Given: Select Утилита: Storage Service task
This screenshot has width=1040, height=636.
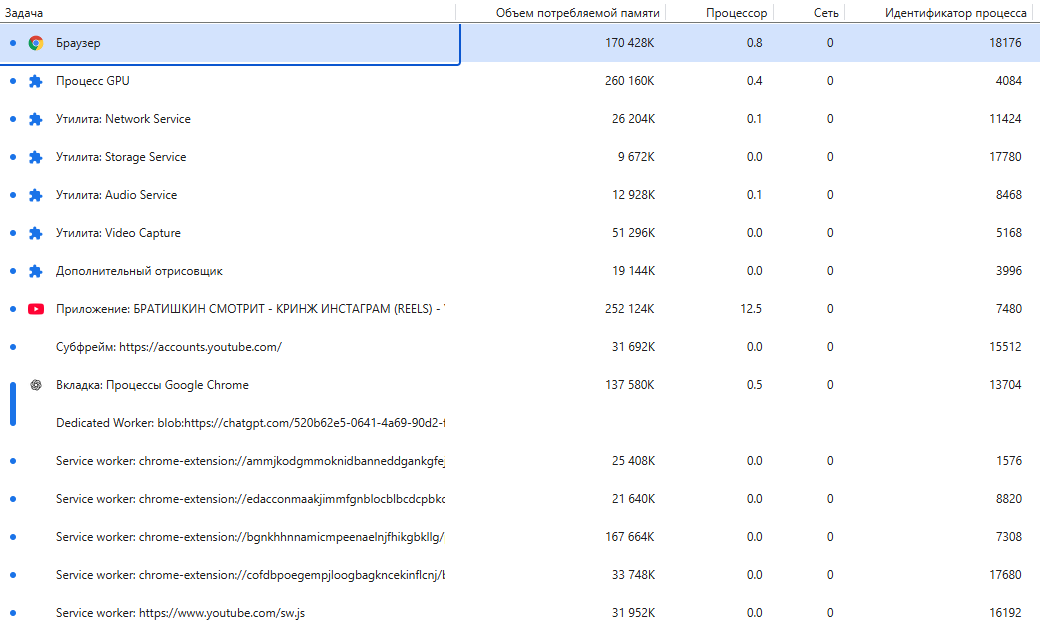Looking at the screenshot, I should pyautogui.click(x=520, y=157).
